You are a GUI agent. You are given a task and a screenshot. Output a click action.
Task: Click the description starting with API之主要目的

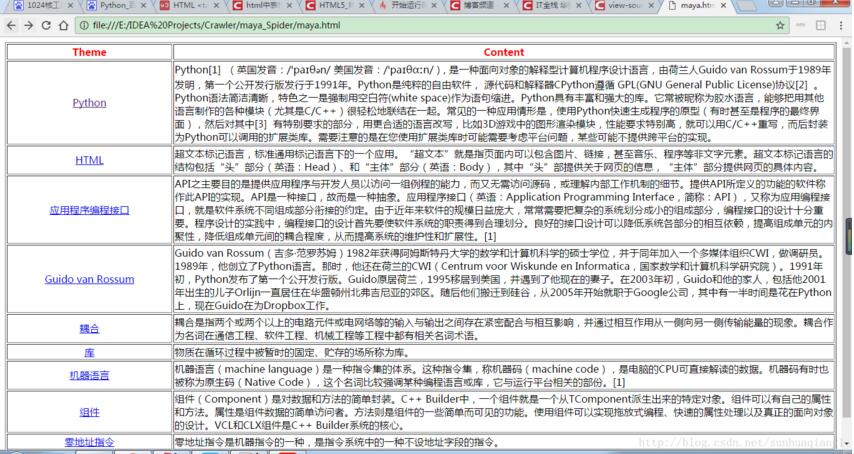coord(504,210)
